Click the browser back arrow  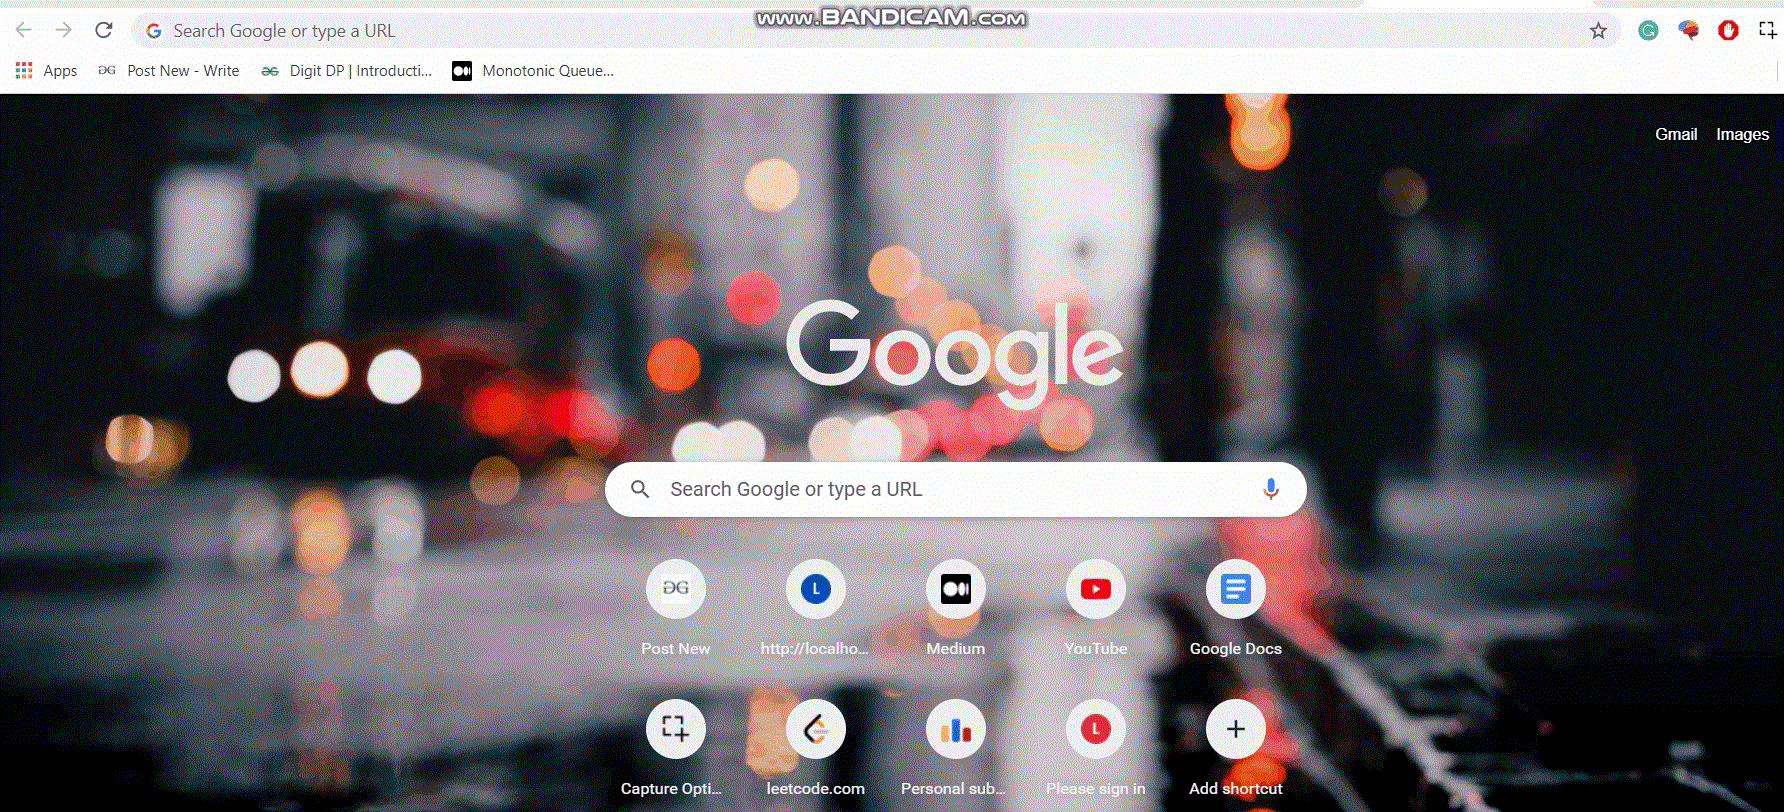click(24, 30)
